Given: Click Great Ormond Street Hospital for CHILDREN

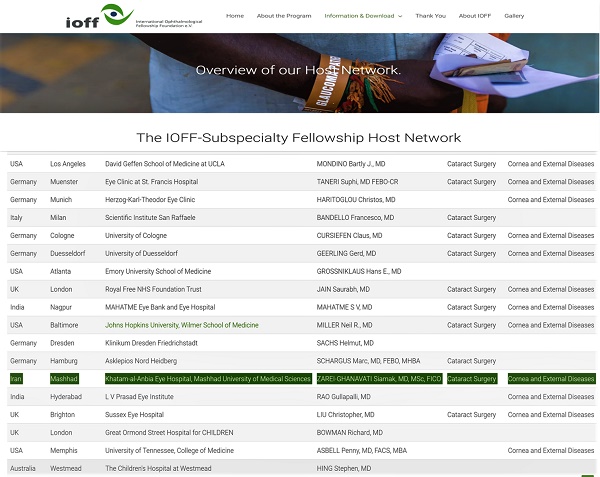Looking at the screenshot, I should (x=169, y=433).
